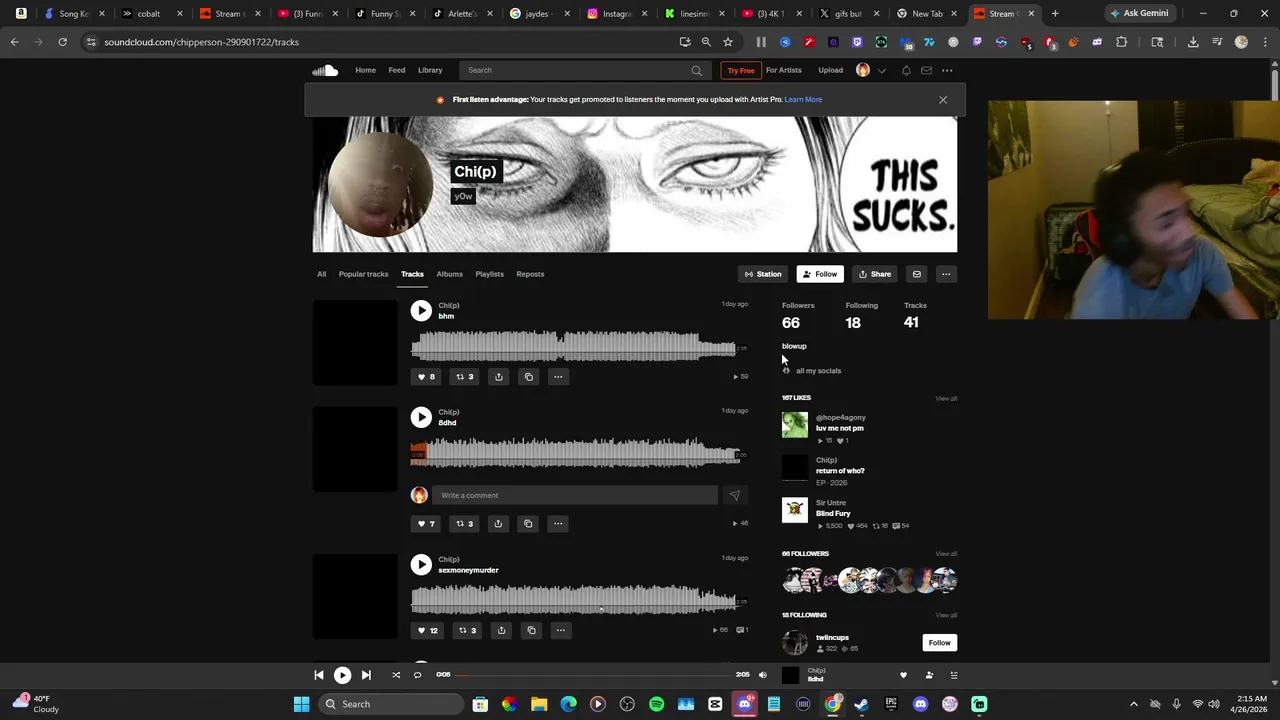Toggle repeat in the player
Viewport: 1280px width, 720px height.
417,675
